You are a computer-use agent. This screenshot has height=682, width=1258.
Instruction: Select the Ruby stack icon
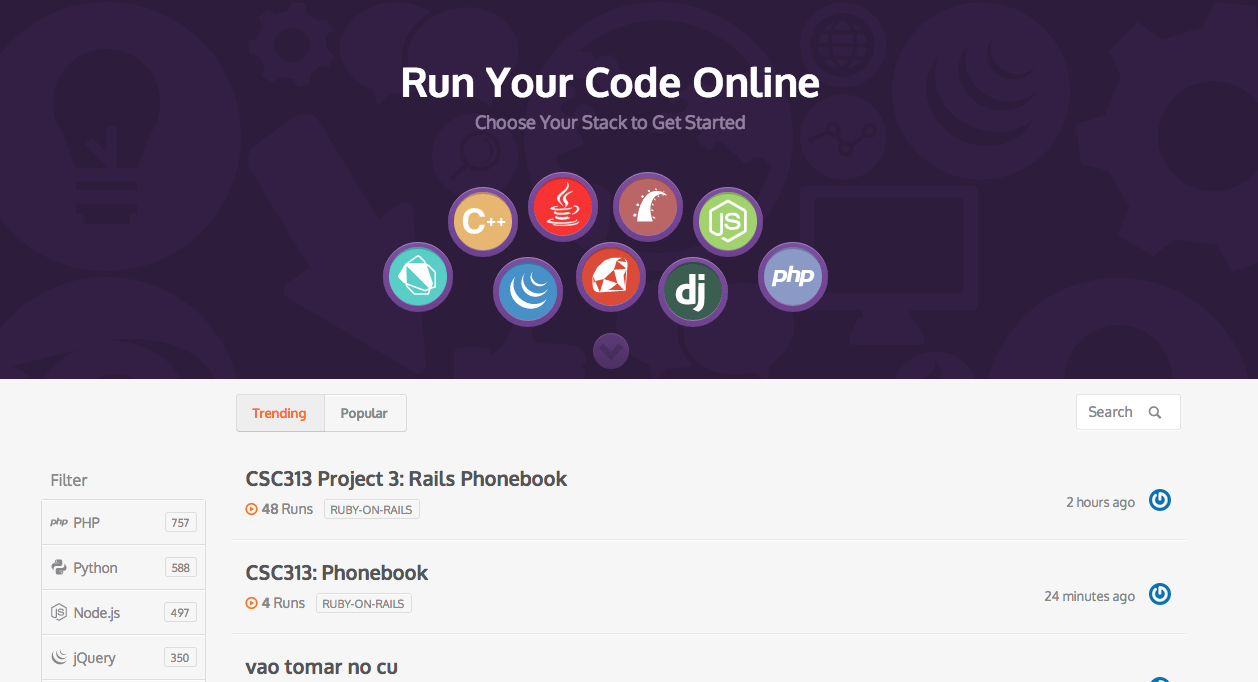pos(612,277)
